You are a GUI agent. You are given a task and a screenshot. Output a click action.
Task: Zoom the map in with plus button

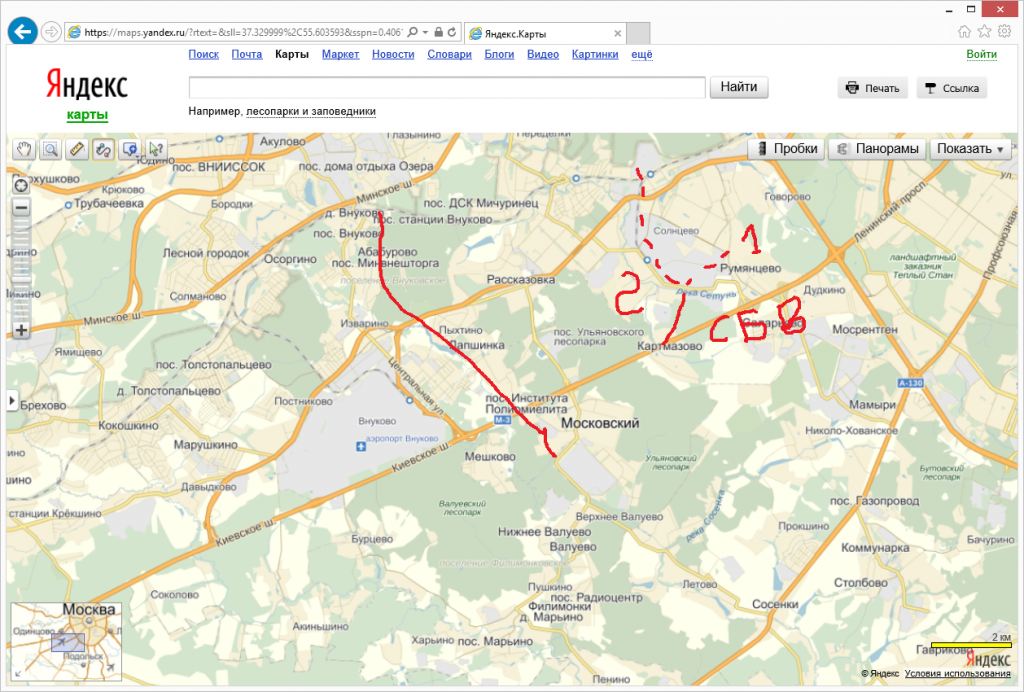pyautogui.click(x=21, y=330)
